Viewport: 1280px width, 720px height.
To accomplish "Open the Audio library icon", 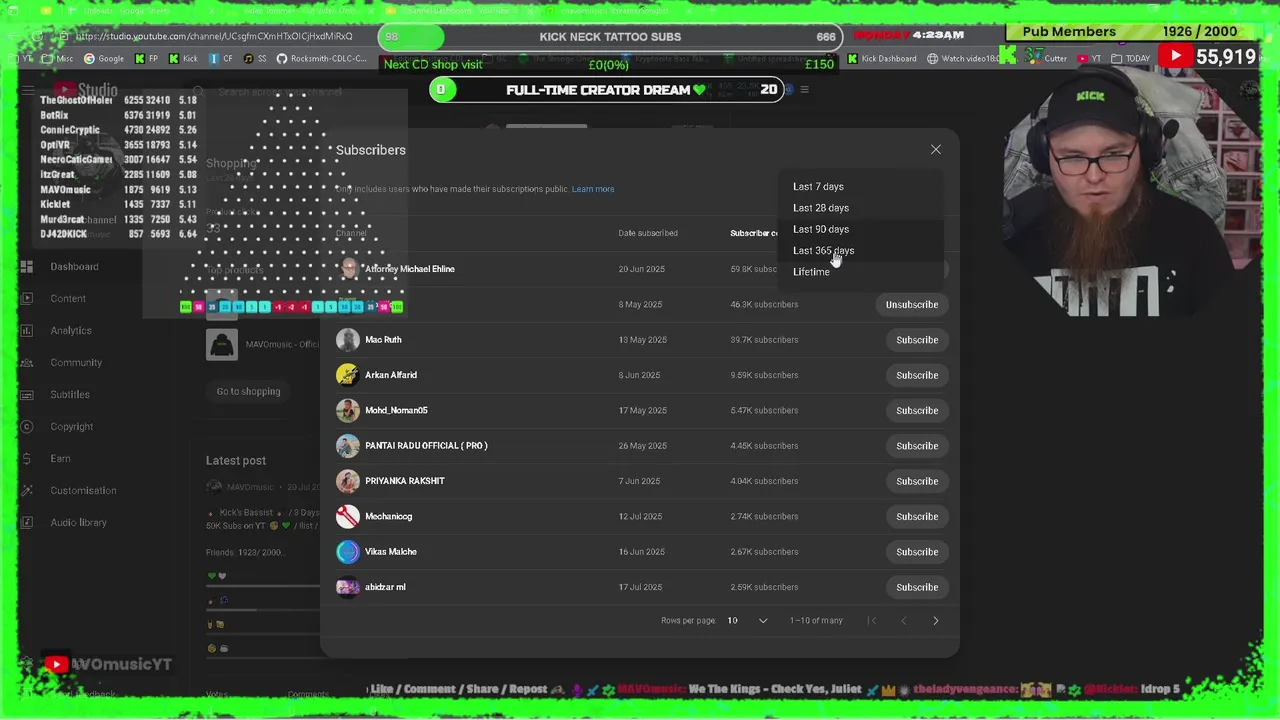I will [x=26, y=523].
